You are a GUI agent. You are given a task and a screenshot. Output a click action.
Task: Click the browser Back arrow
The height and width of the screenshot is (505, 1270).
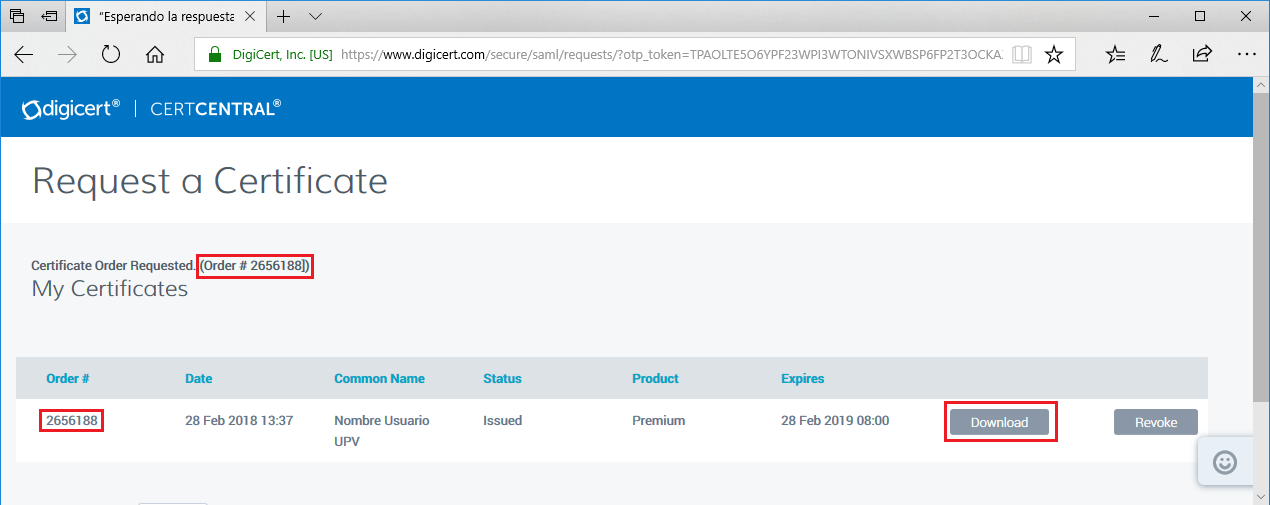point(24,55)
